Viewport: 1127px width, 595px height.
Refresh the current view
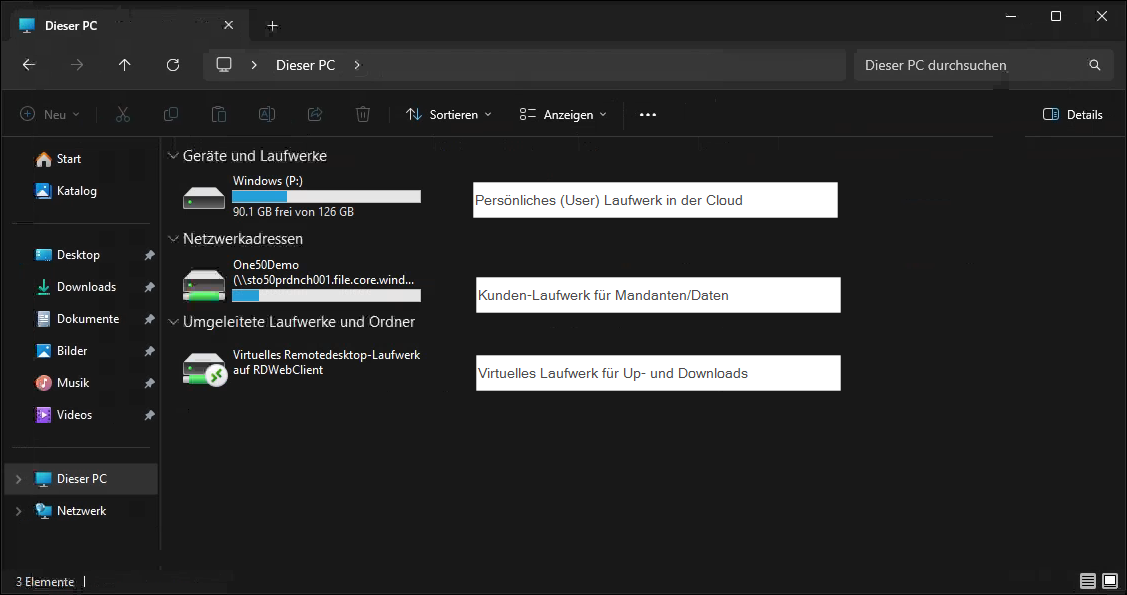click(172, 65)
